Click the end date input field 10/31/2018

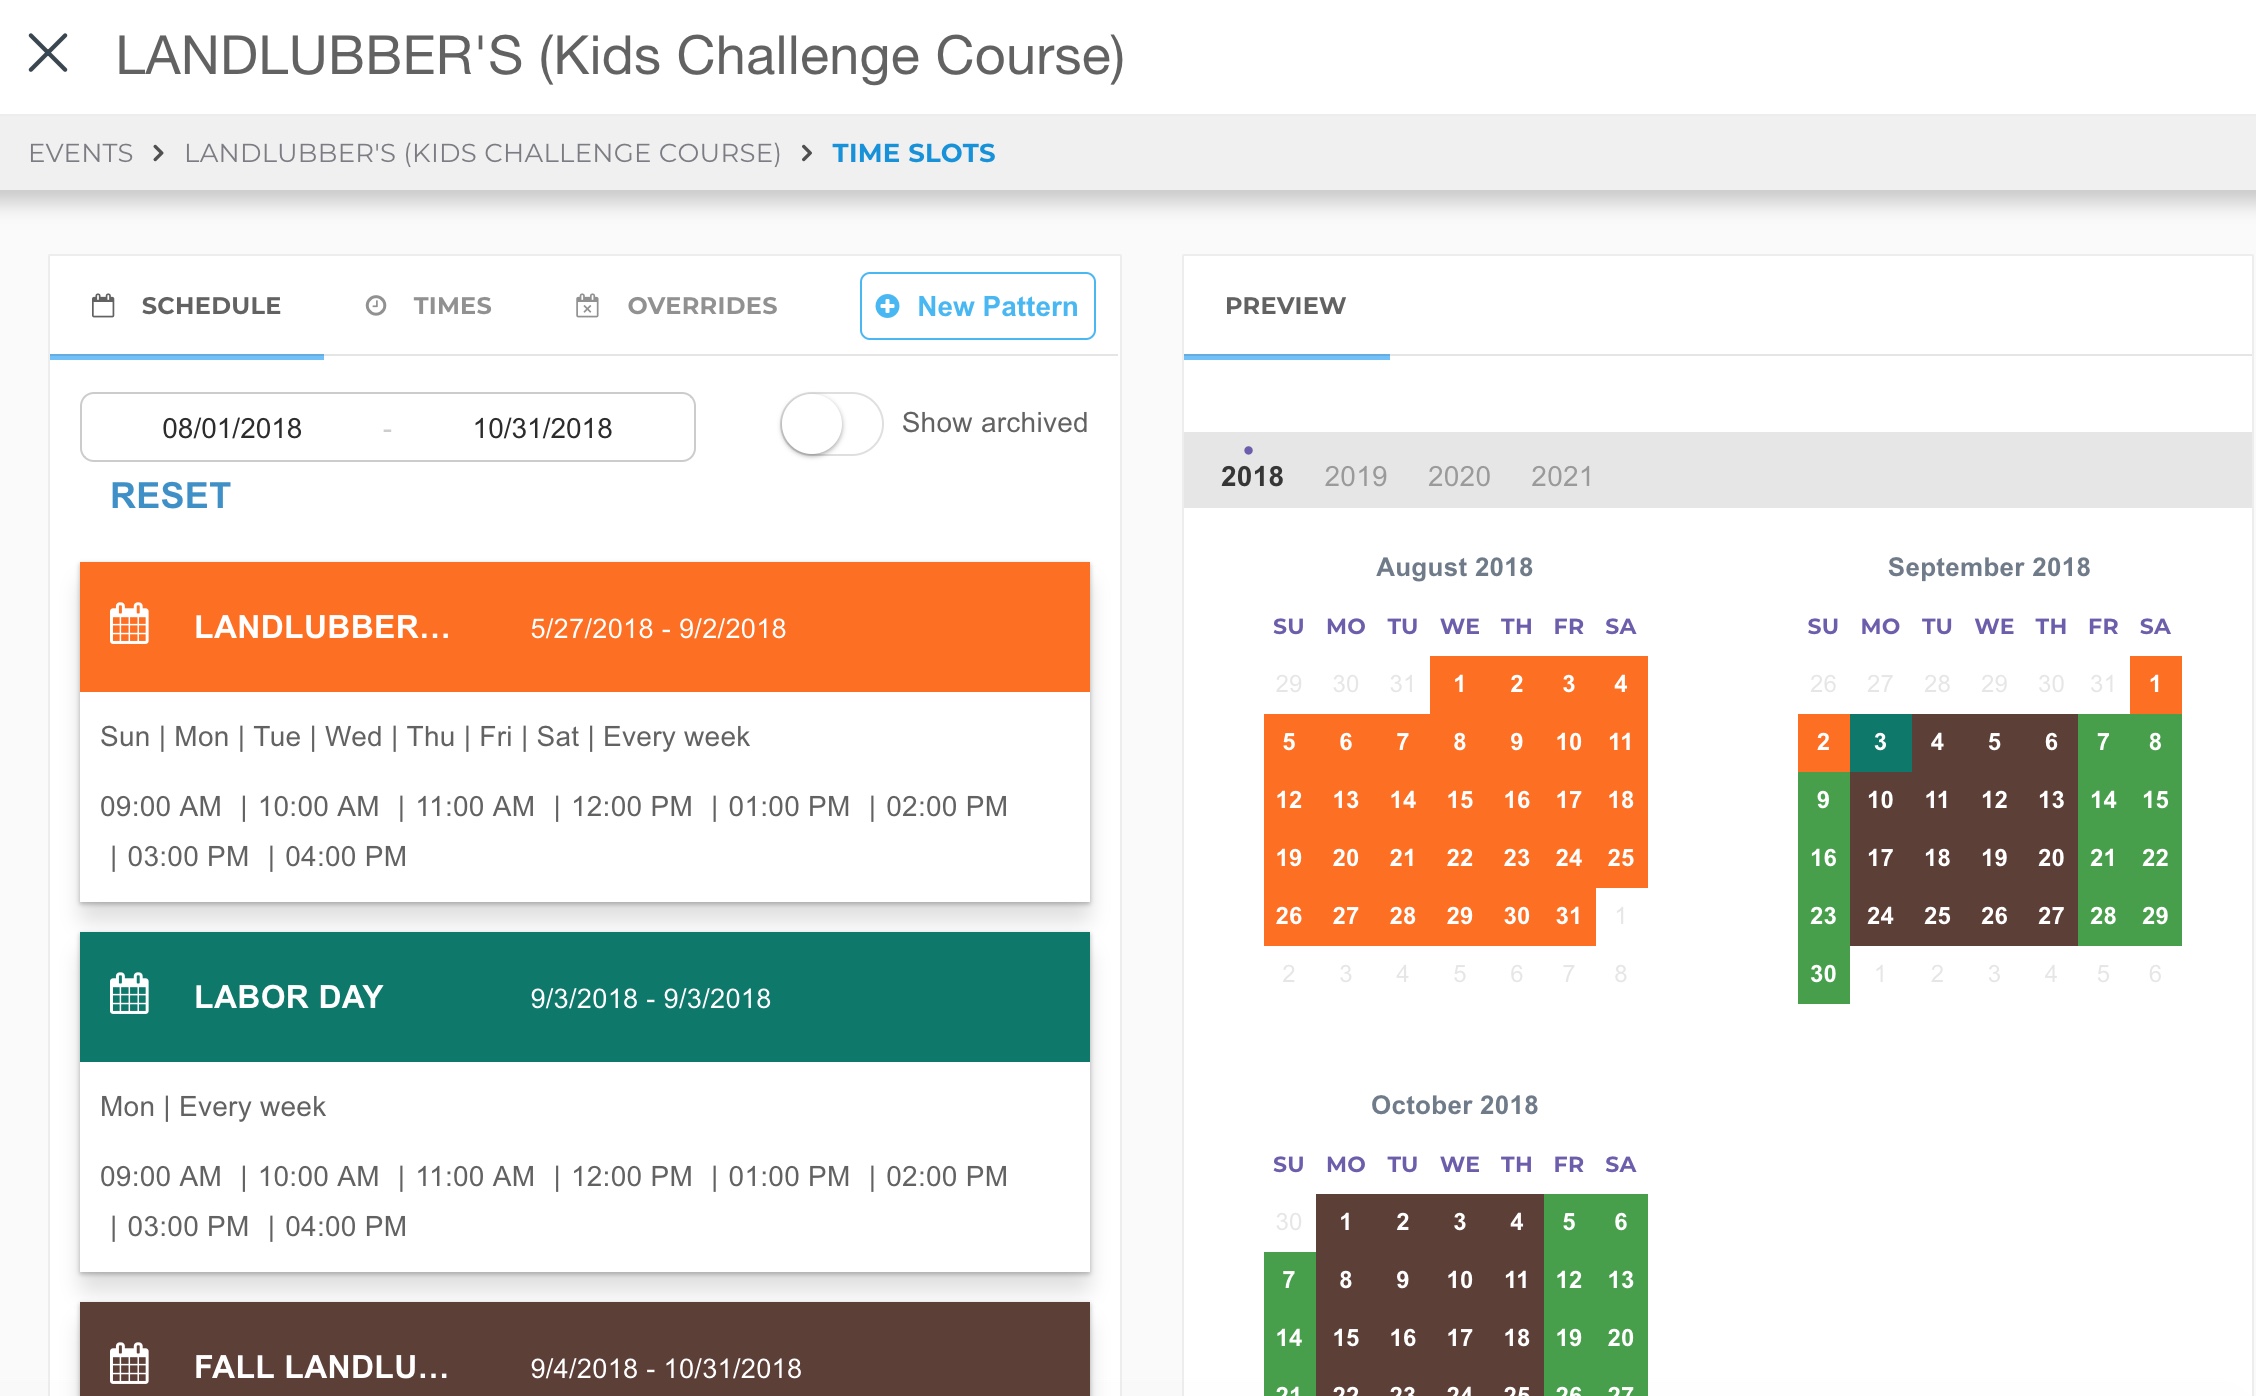click(x=543, y=427)
